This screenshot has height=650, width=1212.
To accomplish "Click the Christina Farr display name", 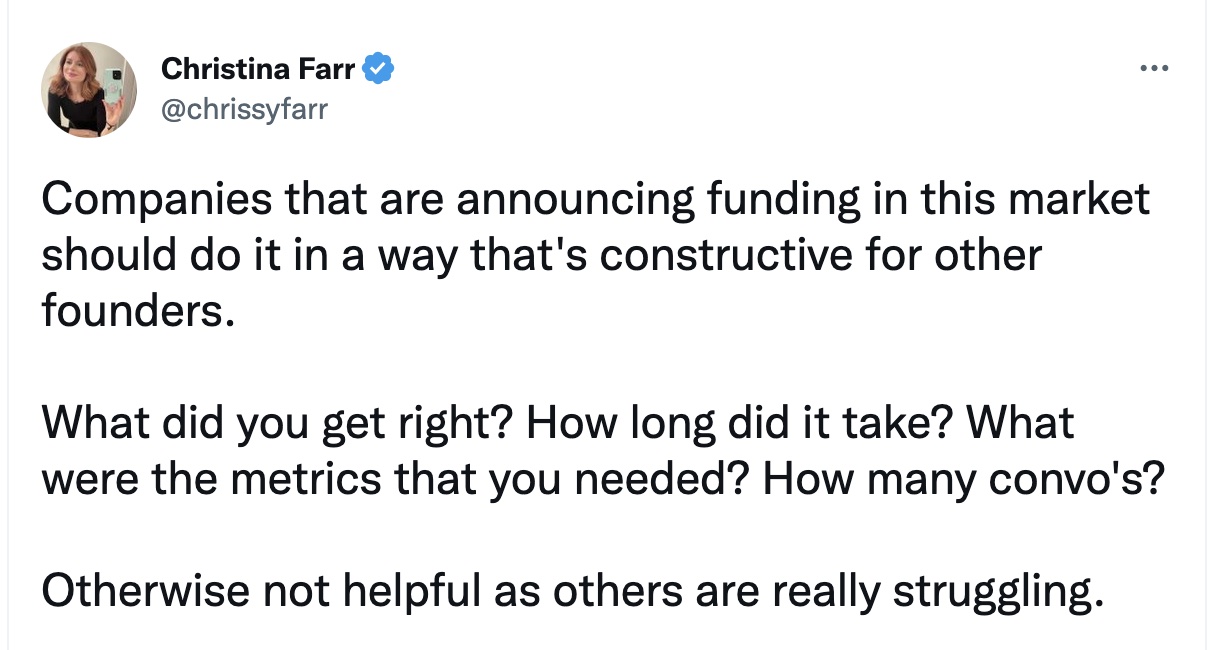I will (258, 69).
